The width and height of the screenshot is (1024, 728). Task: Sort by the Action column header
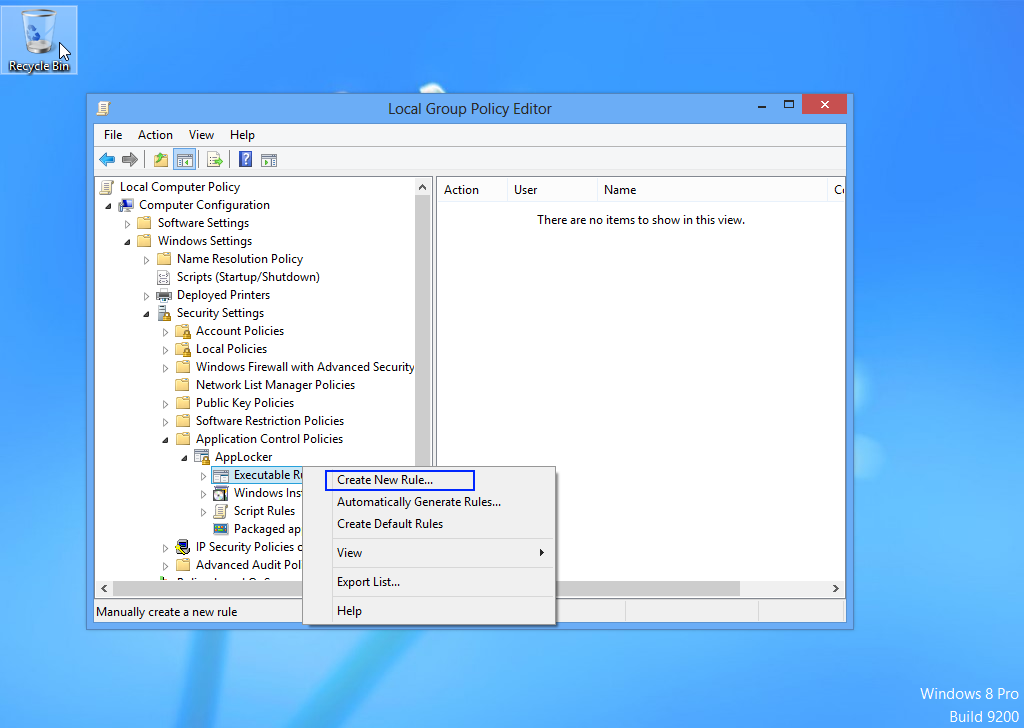coord(472,190)
